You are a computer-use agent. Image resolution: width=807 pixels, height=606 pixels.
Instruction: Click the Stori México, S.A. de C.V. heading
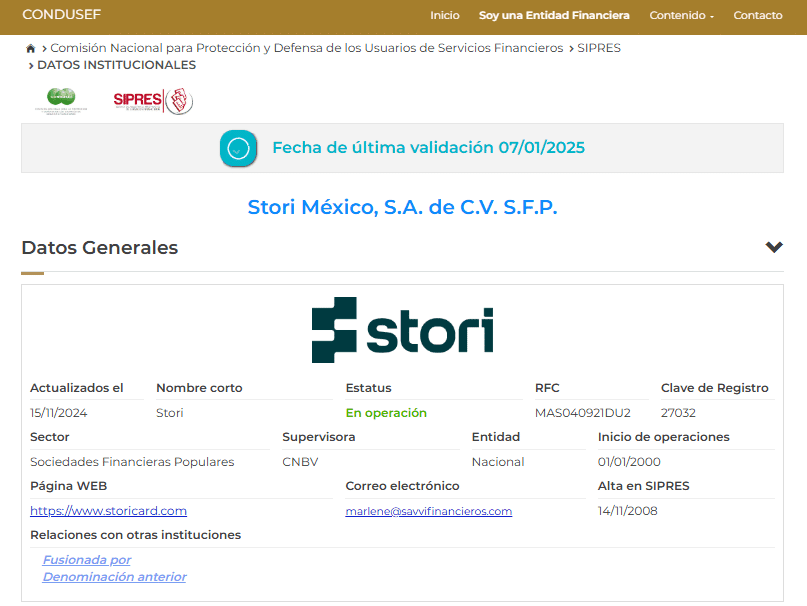[402, 207]
